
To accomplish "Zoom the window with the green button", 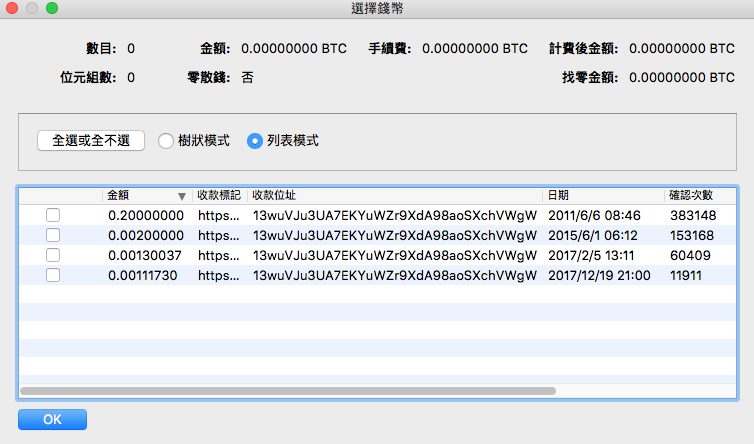I will 52,8.
